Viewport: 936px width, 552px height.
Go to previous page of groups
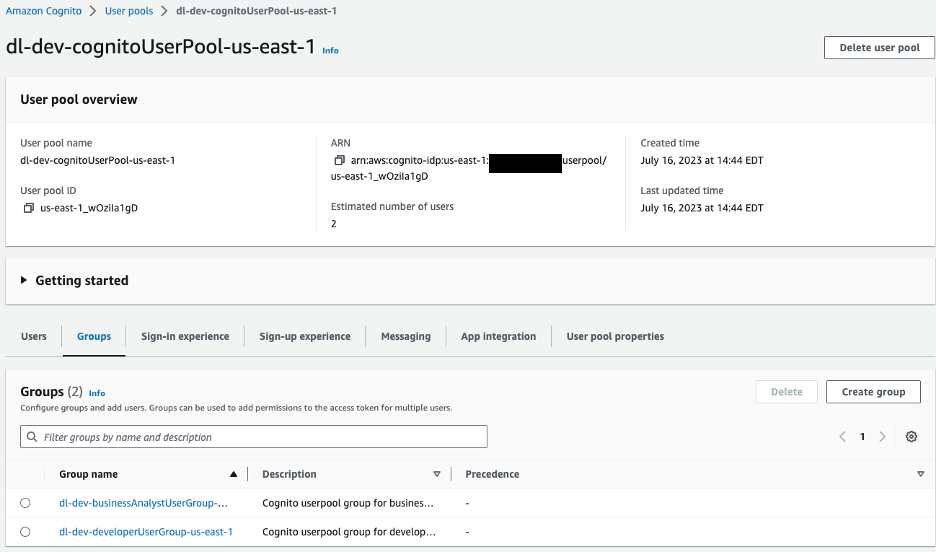click(842, 437)
